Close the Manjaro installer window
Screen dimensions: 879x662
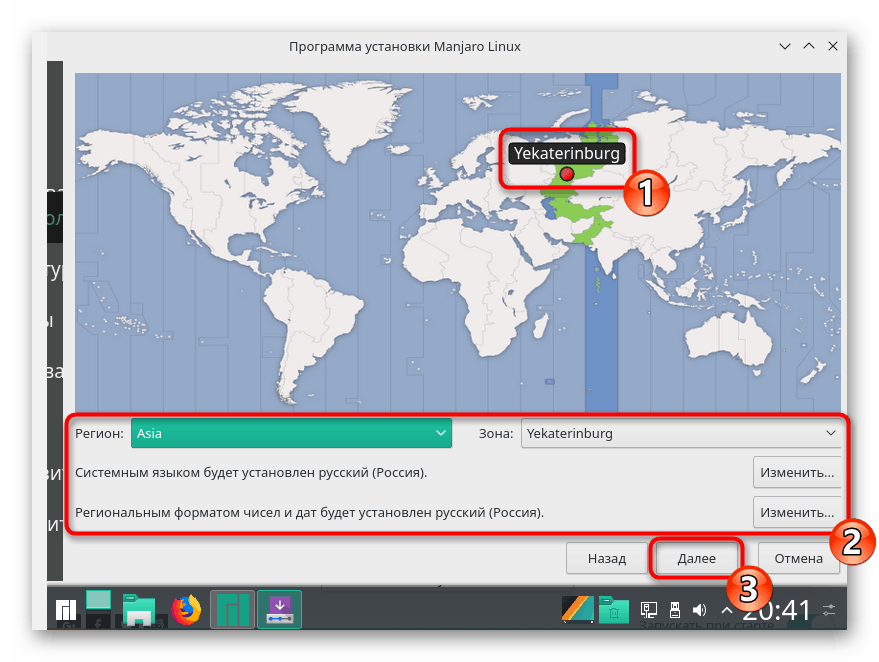coord(833,47)
